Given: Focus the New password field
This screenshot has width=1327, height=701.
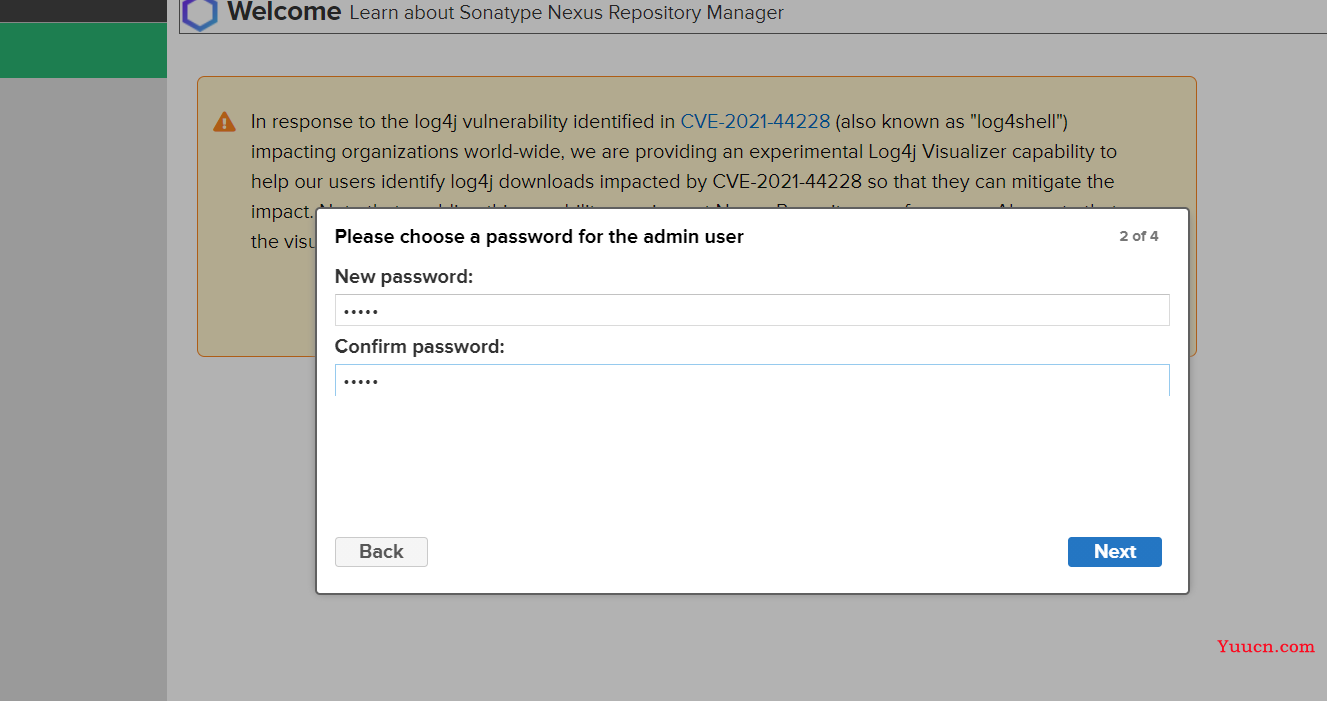Looking at the screenshot, I should (x=752, y=310).
